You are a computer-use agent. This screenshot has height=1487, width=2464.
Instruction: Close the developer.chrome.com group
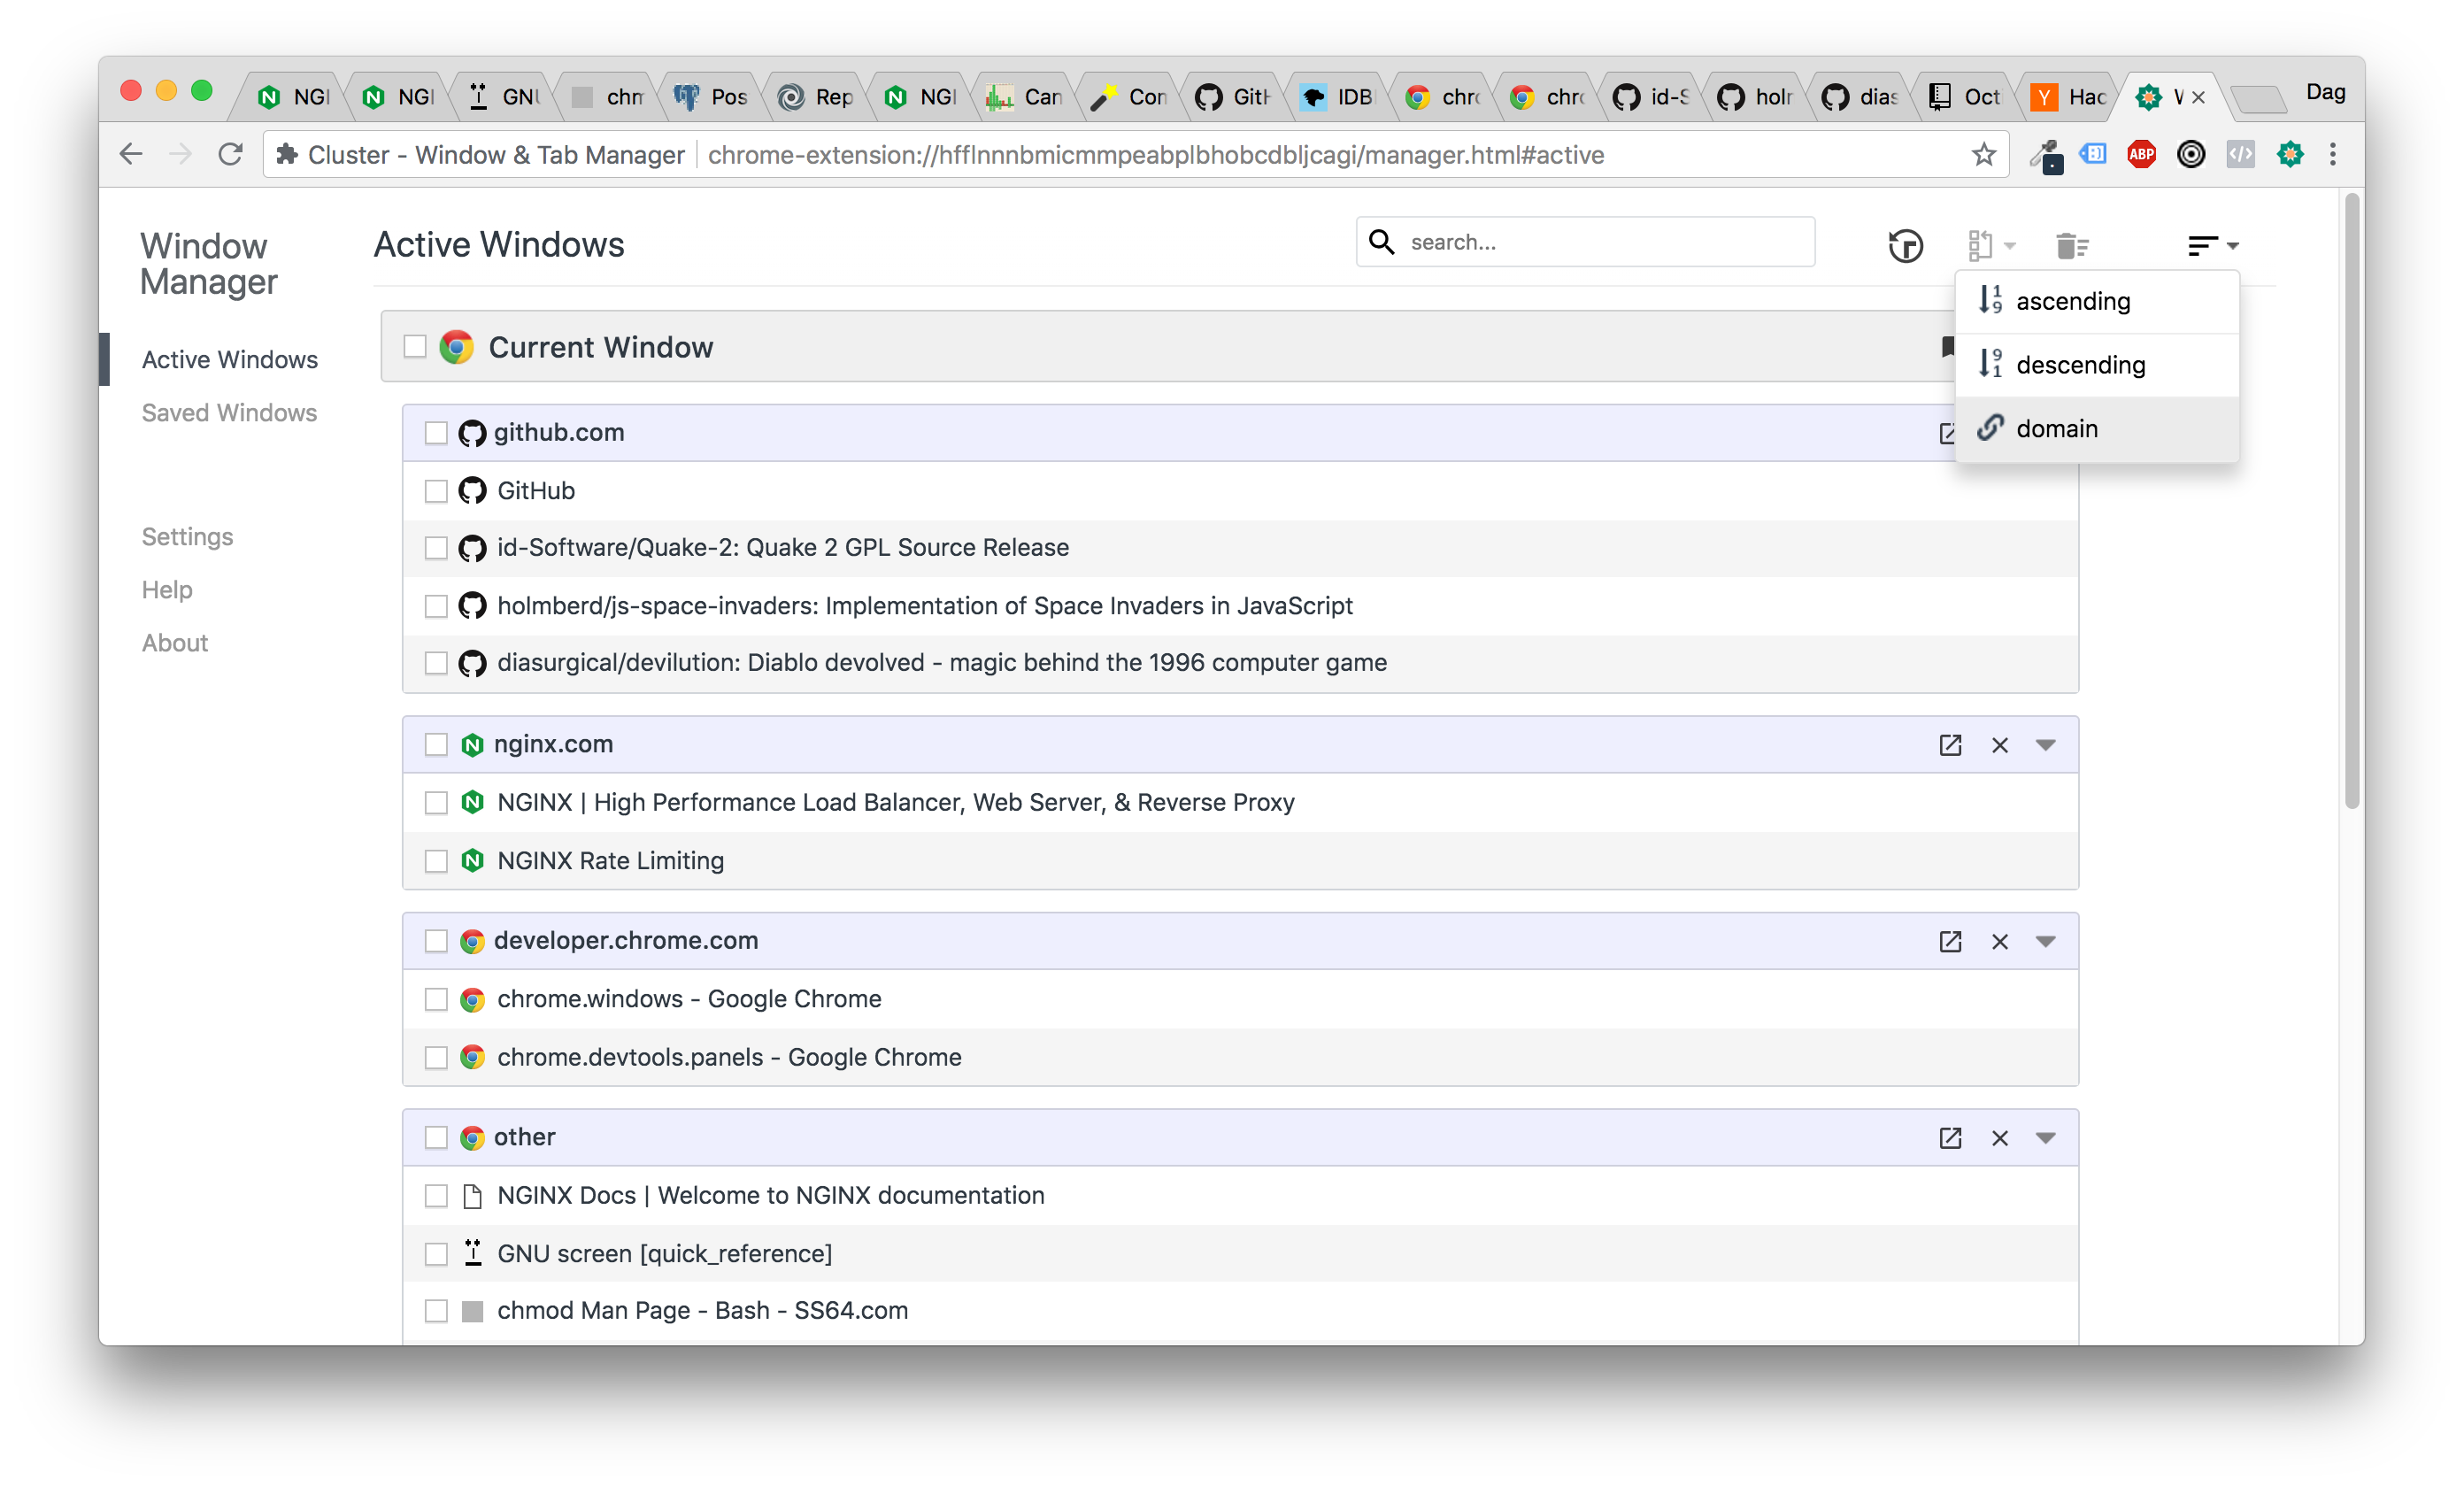[1999, 941]
